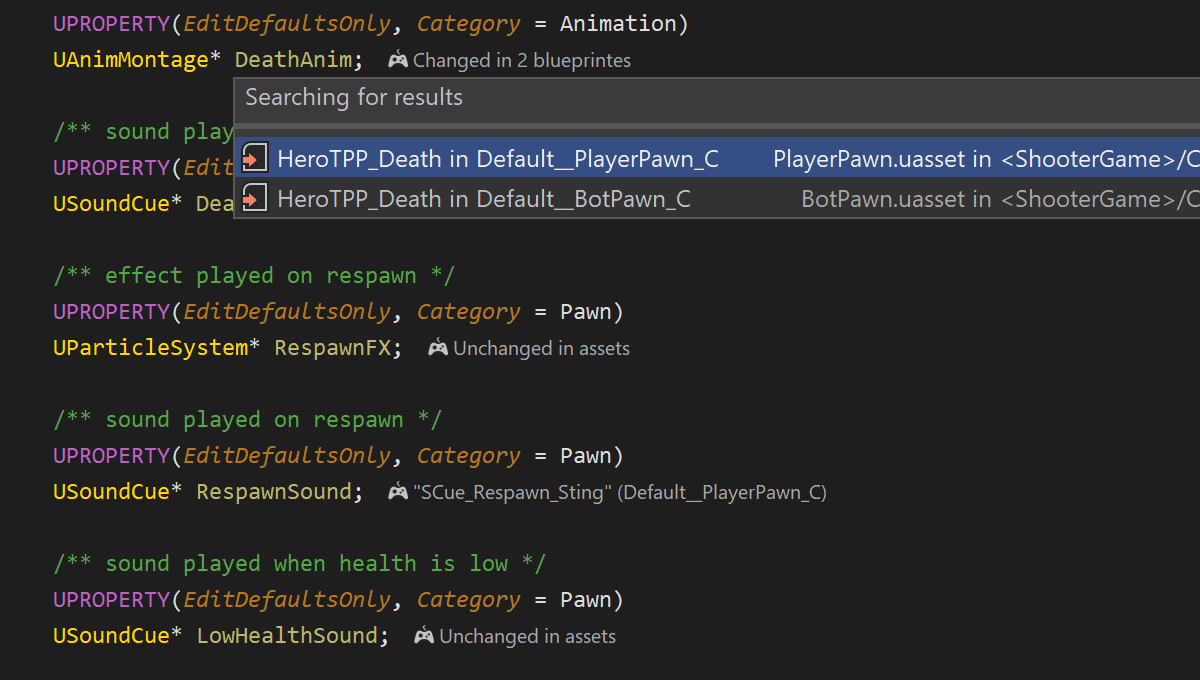Click the gamepad icon beside "Changed in 2 blueprintes" annotation
This screenshot has height=680, width=1200.
coord(397,60)
